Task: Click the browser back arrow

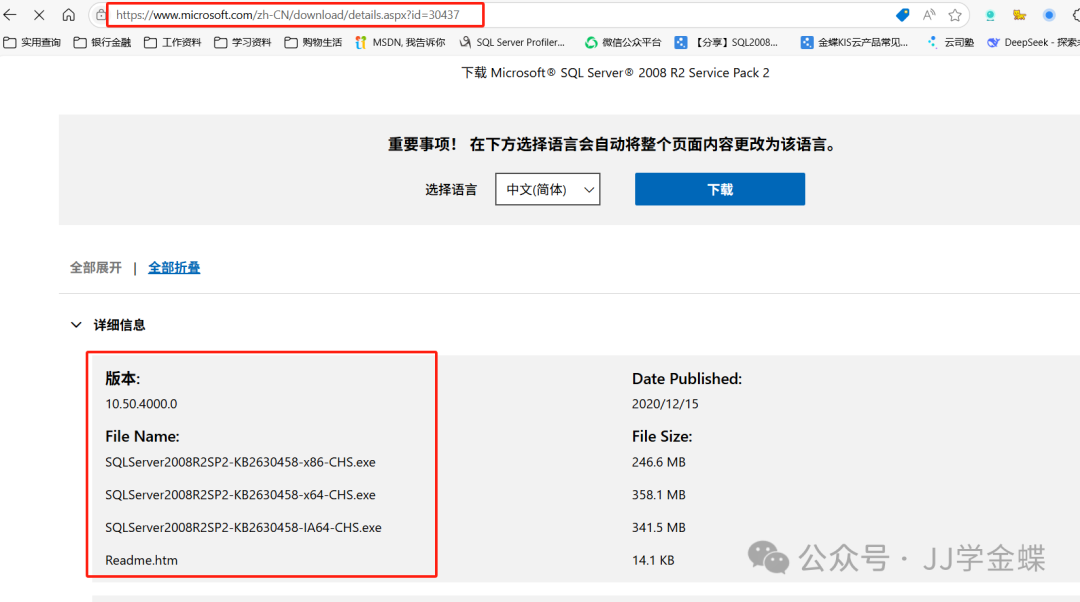Action: (10, 15)
